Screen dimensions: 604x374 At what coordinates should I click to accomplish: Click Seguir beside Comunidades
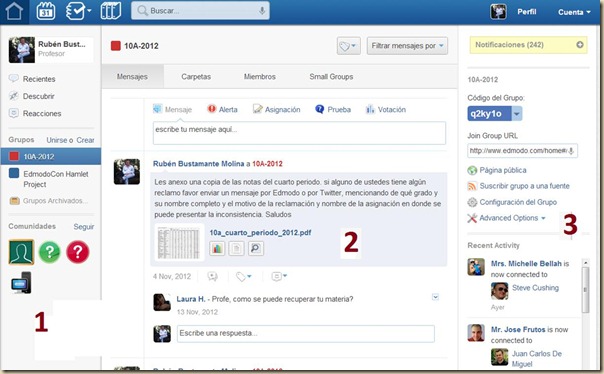[84, 226]
